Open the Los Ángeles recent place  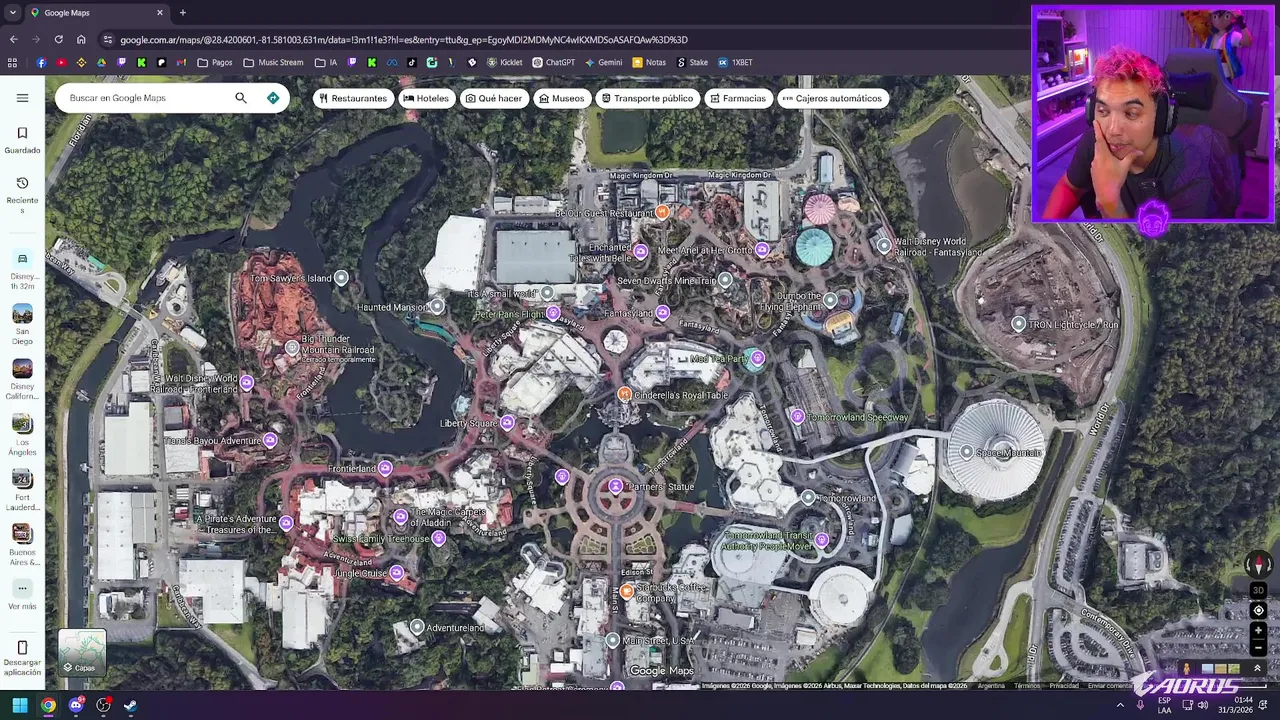click(22, 435)
